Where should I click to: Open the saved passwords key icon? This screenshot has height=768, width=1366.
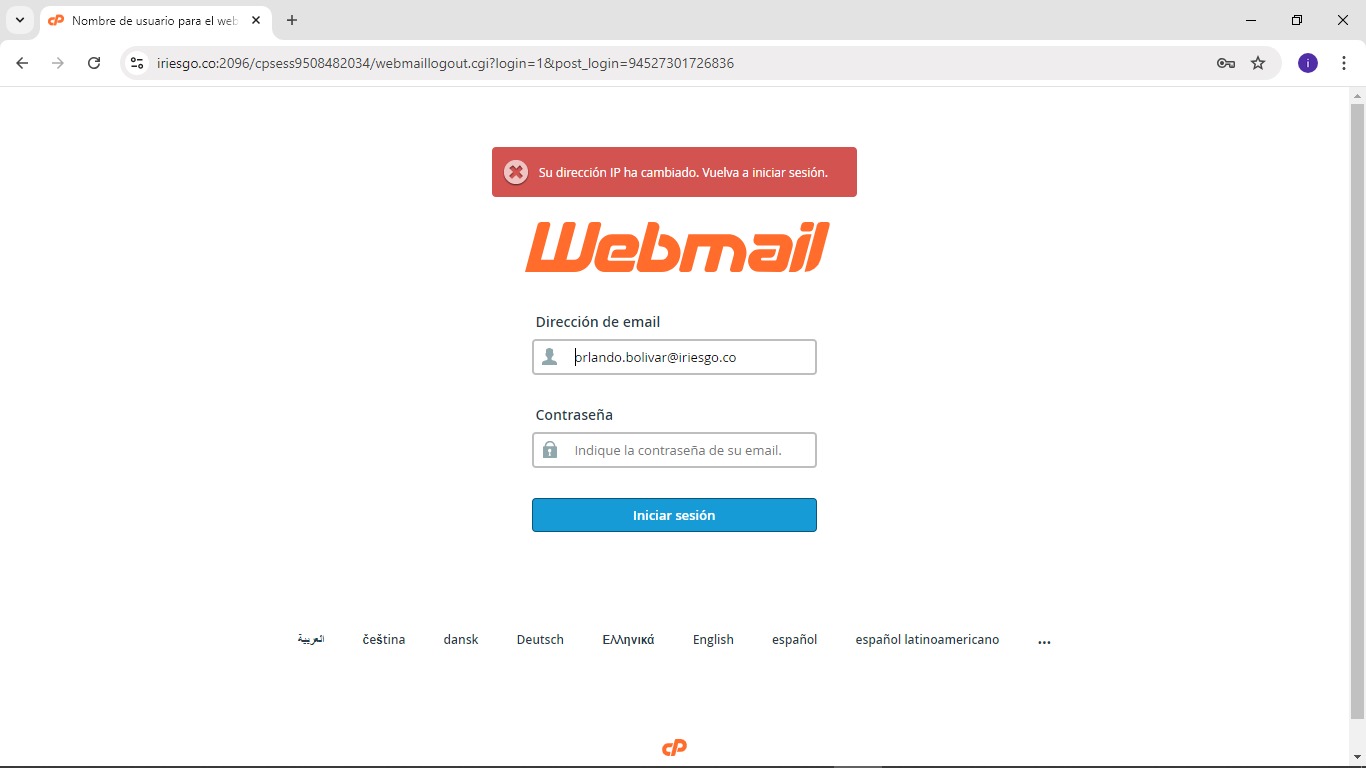tap(1226, 63)
